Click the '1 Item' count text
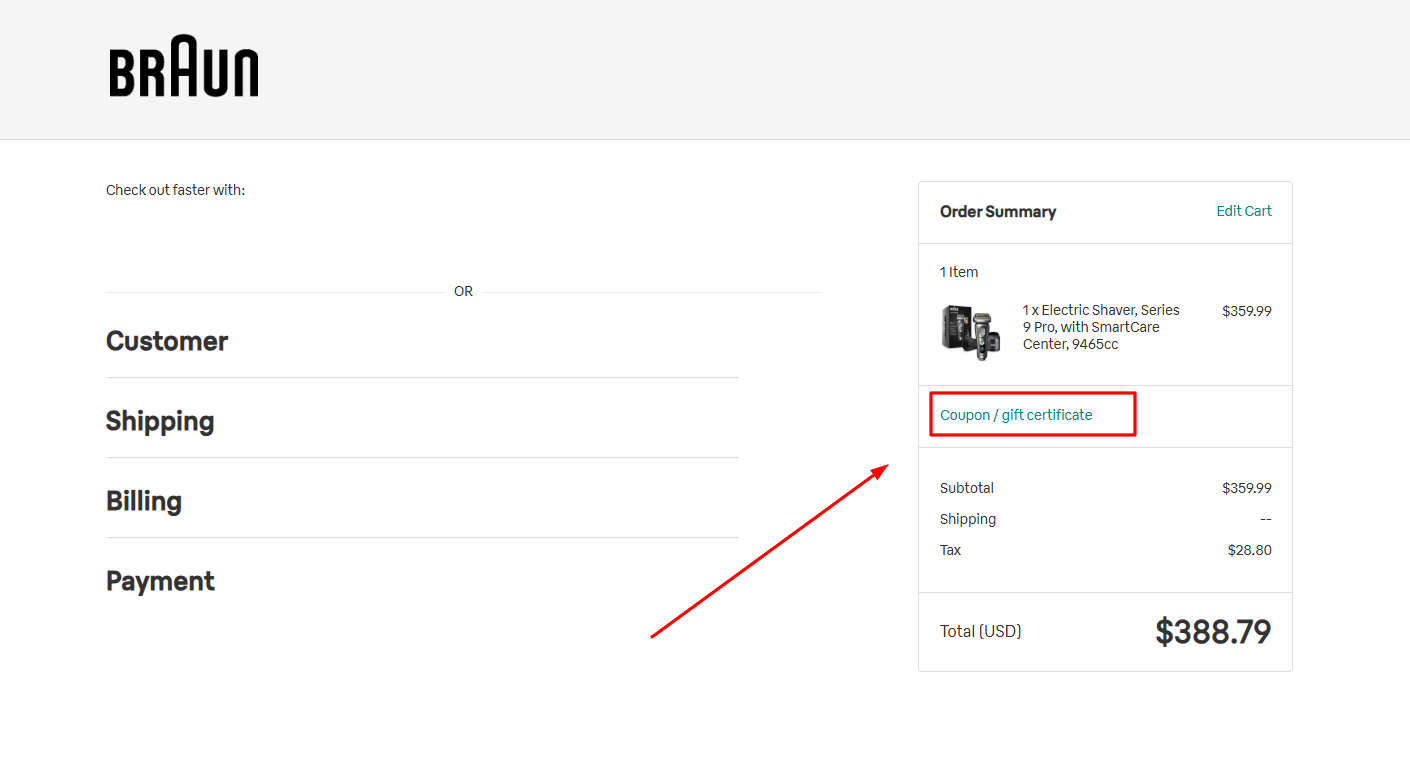1410x773 pixels. pyautogui.click(x=959, y=272)
